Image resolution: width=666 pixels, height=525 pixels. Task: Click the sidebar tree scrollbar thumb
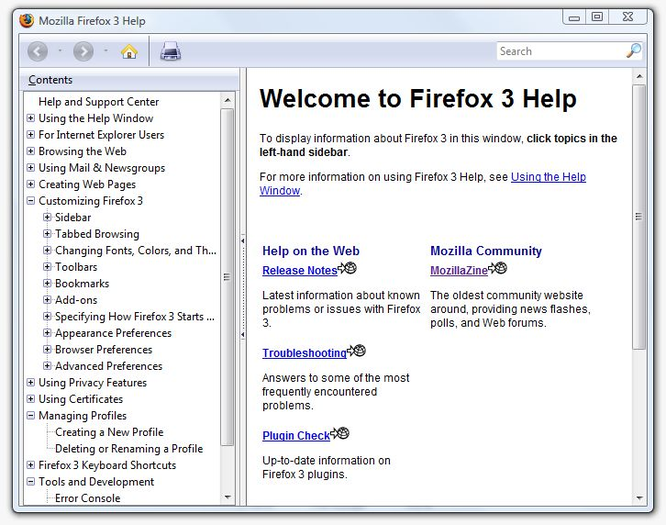pos(228,277)
